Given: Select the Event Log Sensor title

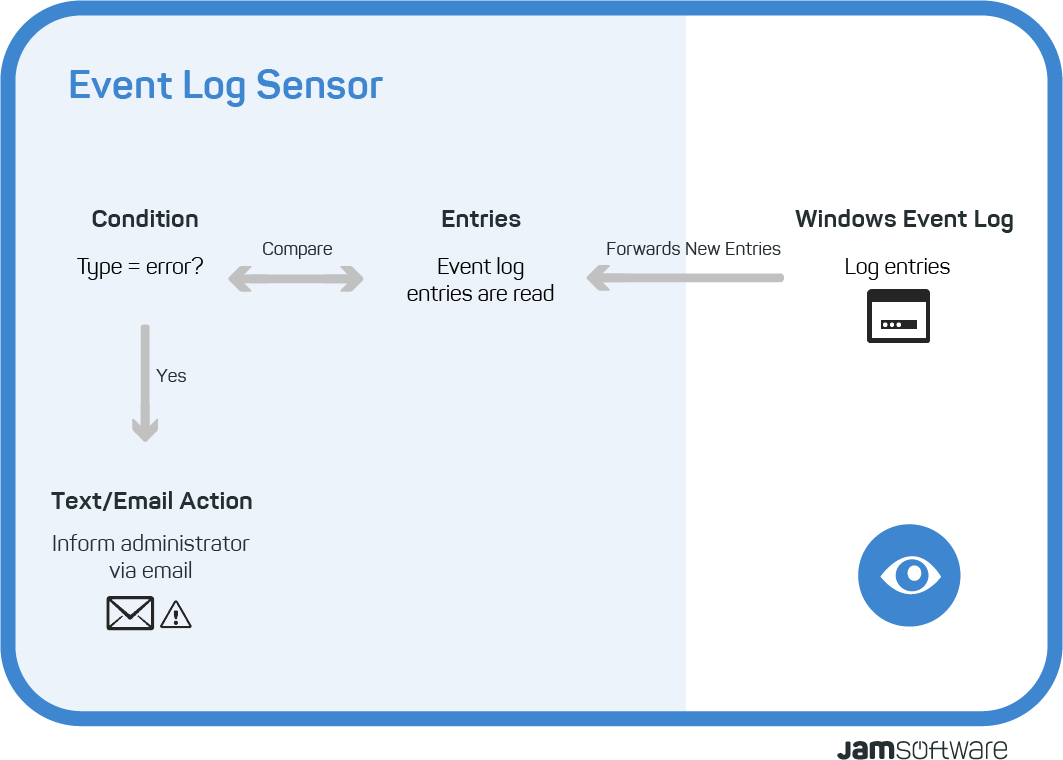Looking at the screenshot, I should coord(226,85).
